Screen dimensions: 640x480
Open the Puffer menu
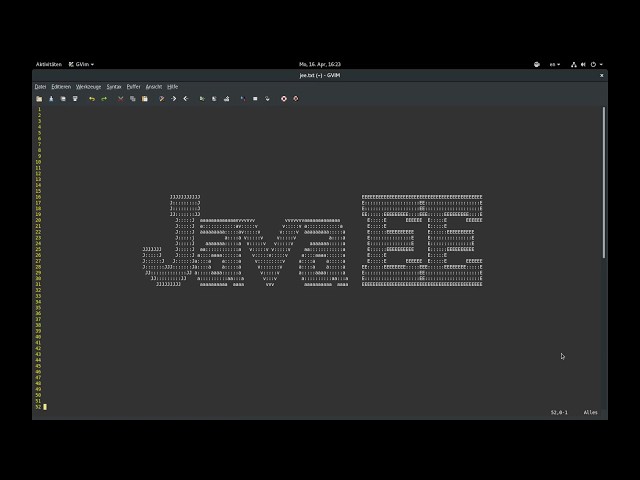(x=133, y=87)
